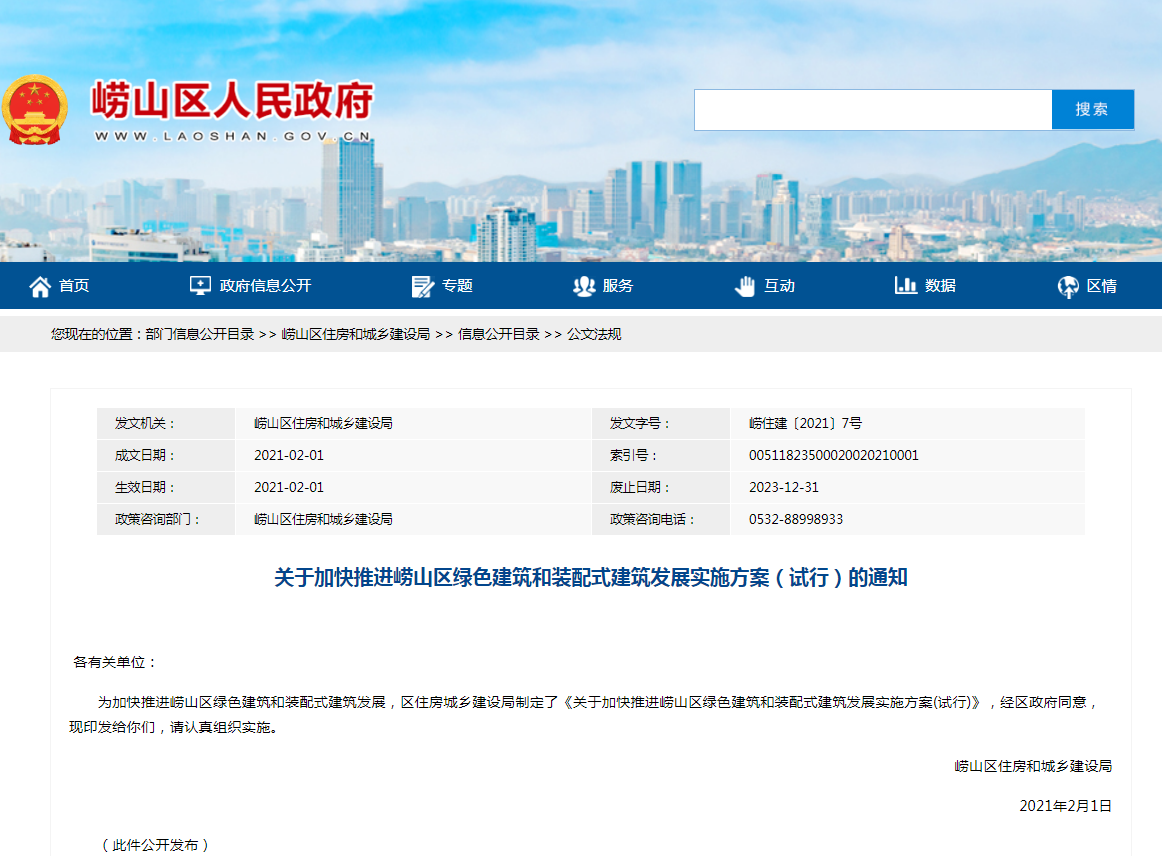Click the 您现在的位置 breadcrumb label

coord(96,334)
